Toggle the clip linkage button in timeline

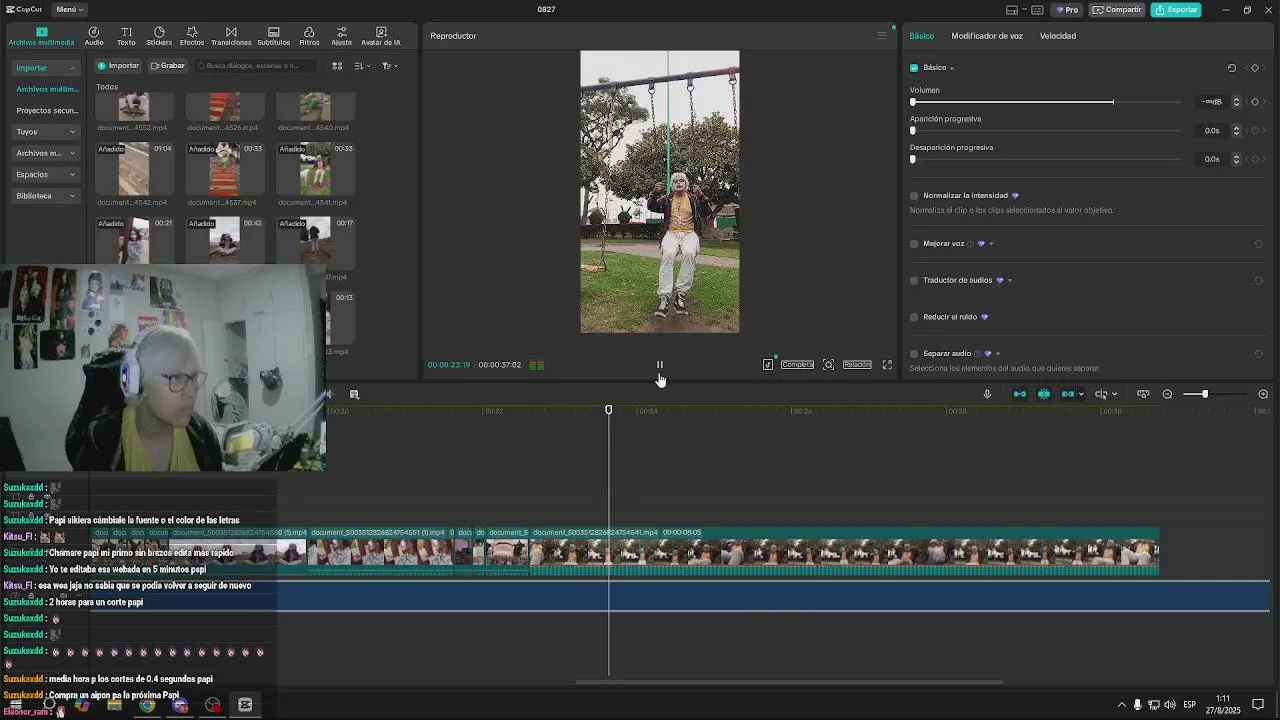(1068, 394)
